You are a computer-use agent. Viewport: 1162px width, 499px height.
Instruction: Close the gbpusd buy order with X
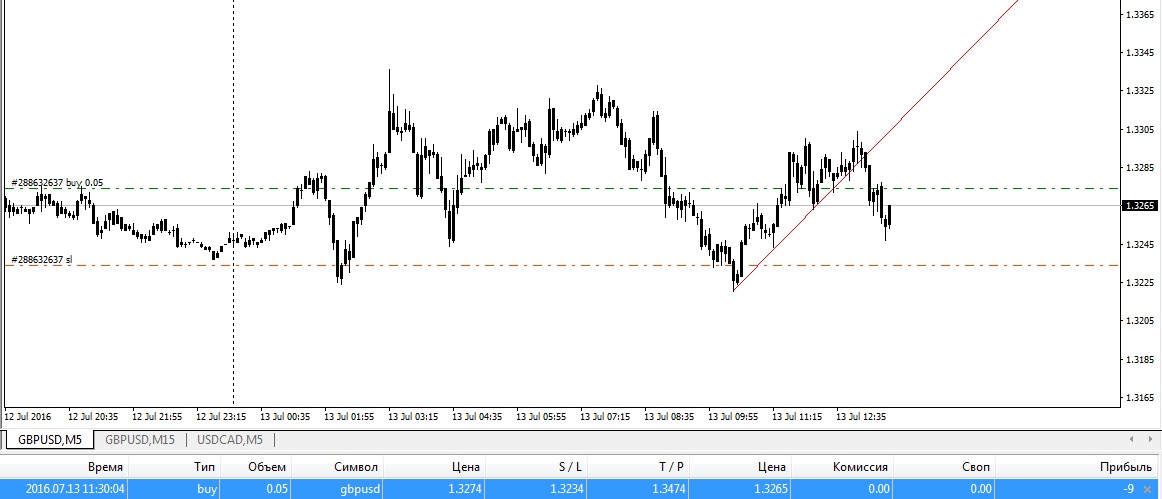click(x=1148, y=489)
